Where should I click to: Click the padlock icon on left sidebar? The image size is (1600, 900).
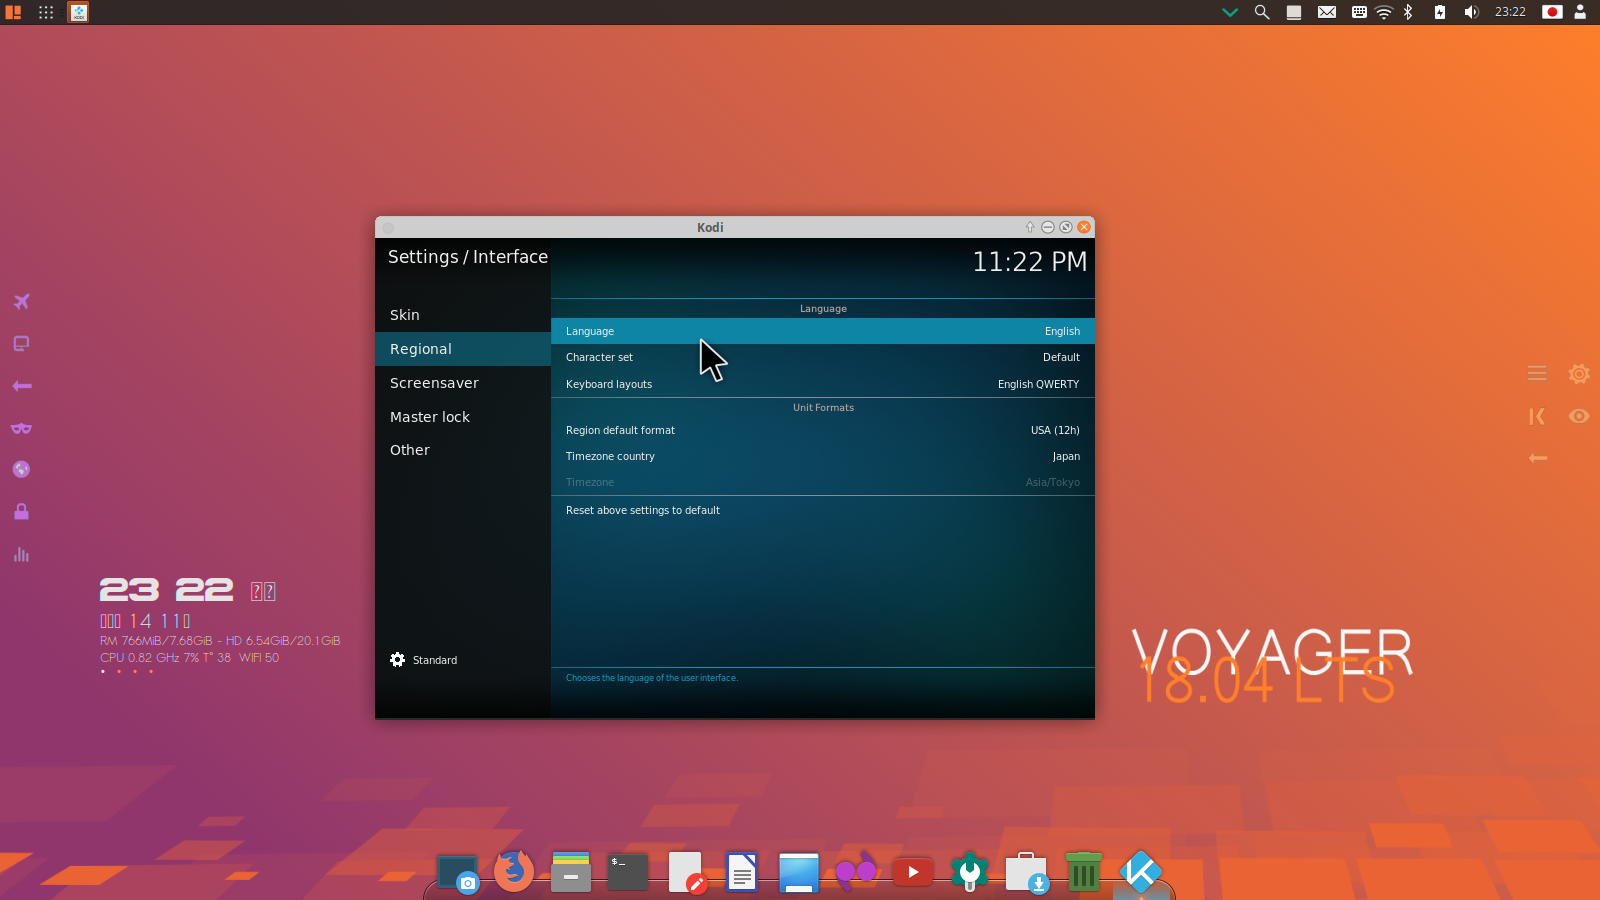click(21, 512)
